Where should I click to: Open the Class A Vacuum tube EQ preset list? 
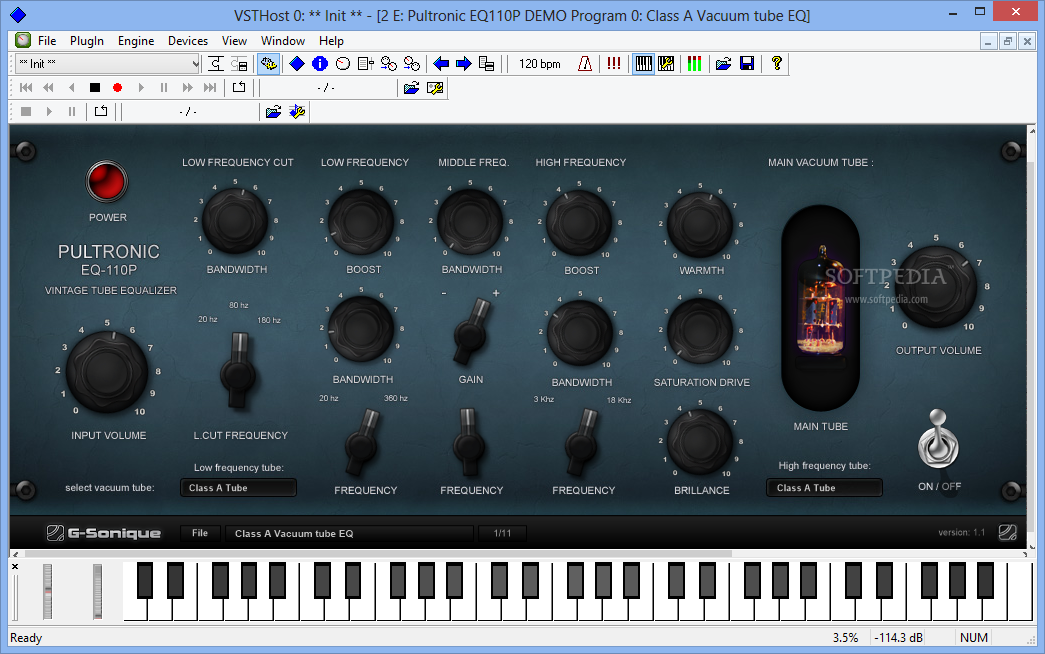[349, 533]
